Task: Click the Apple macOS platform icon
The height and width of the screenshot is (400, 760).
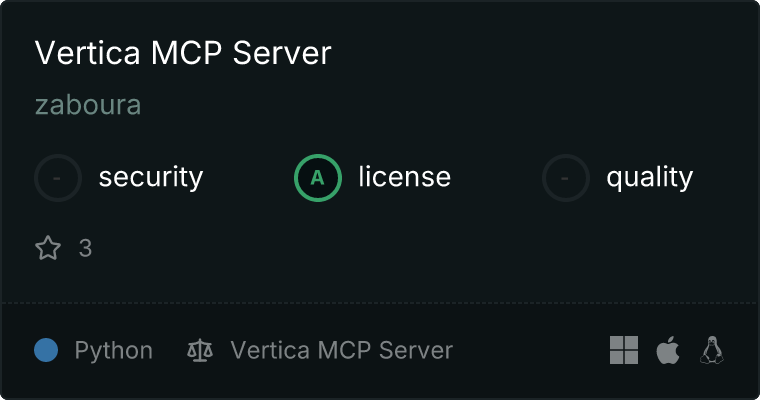Action: 668,350
